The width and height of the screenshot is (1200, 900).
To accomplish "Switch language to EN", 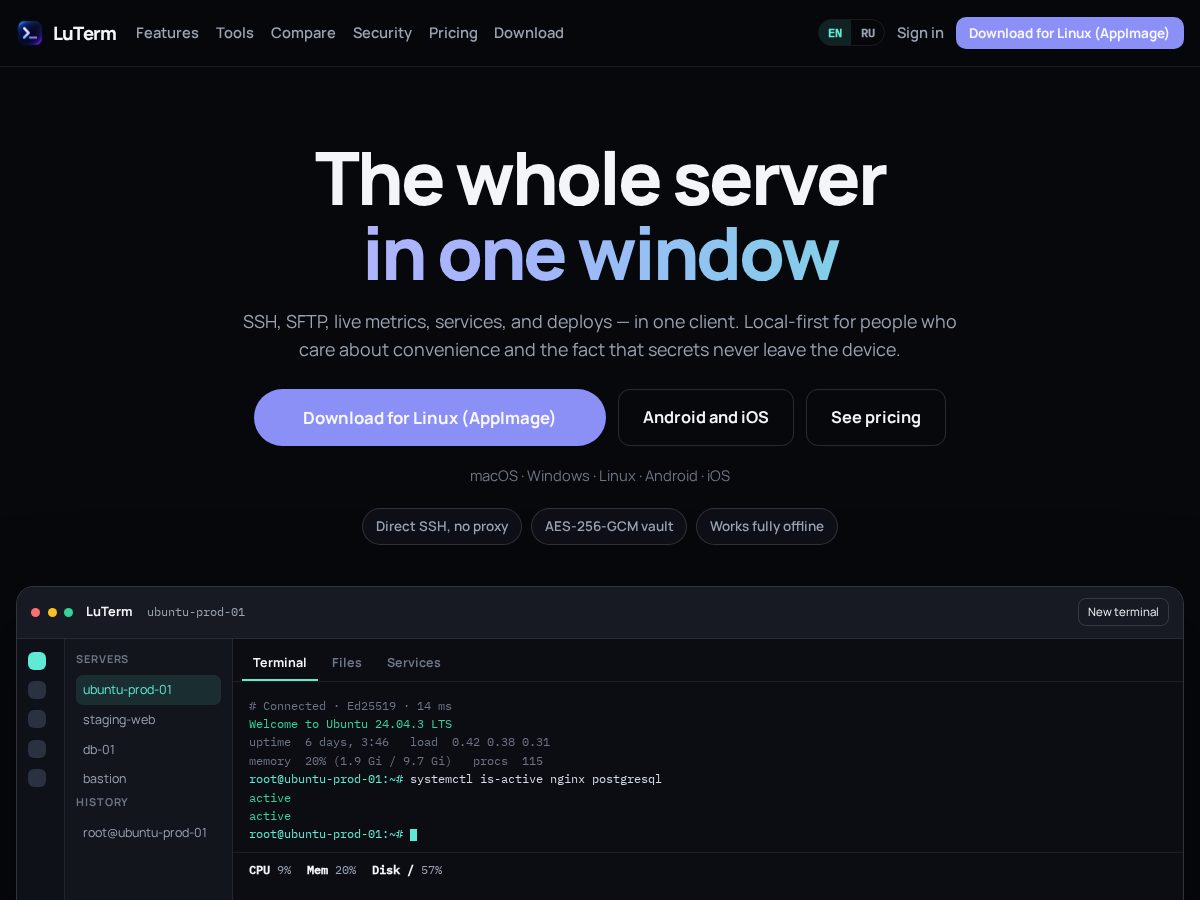I will click(x=835, y=33).
